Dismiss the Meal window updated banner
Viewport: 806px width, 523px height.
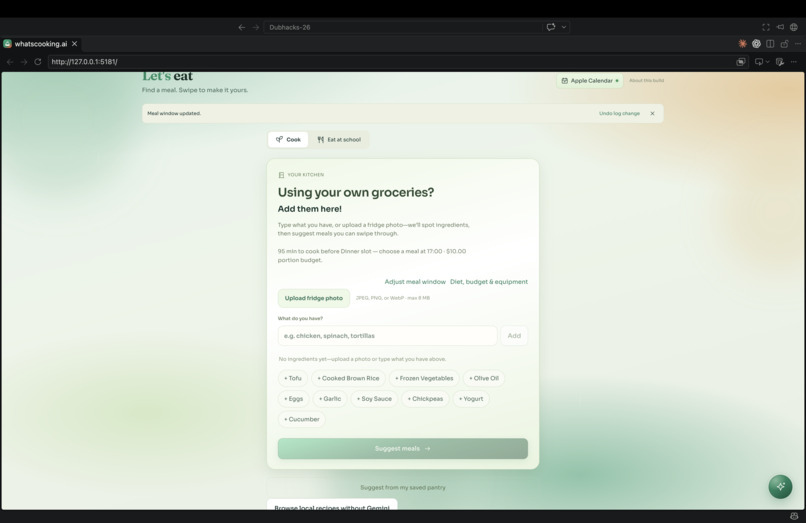click(652, 113)
